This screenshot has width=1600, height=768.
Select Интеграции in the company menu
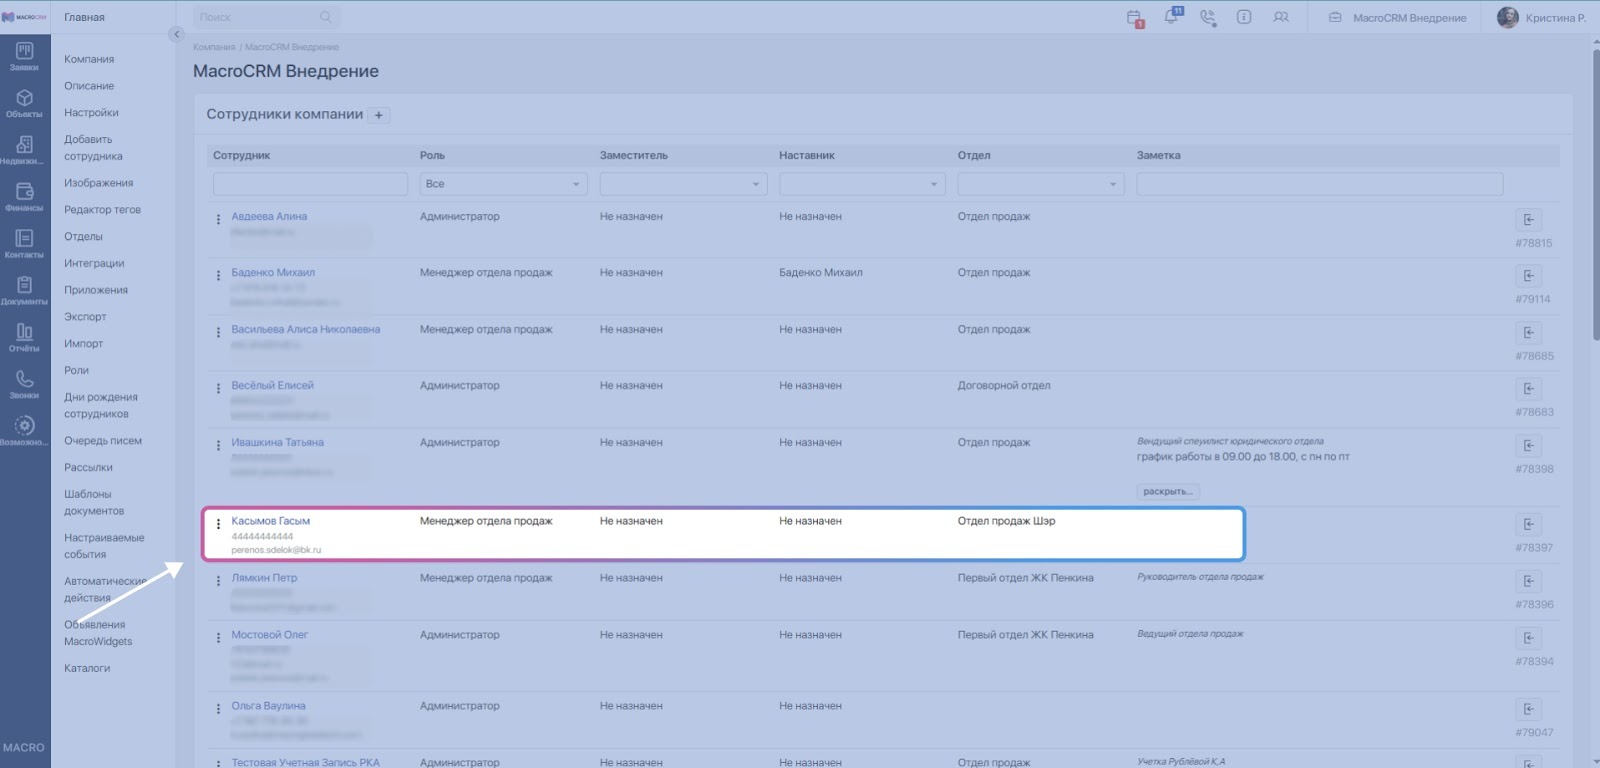94,263
